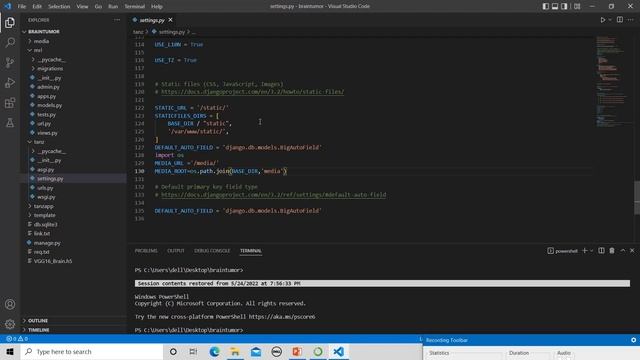The image size is (640, 360).
Task: Split the terminal pane
Action: 601,251
